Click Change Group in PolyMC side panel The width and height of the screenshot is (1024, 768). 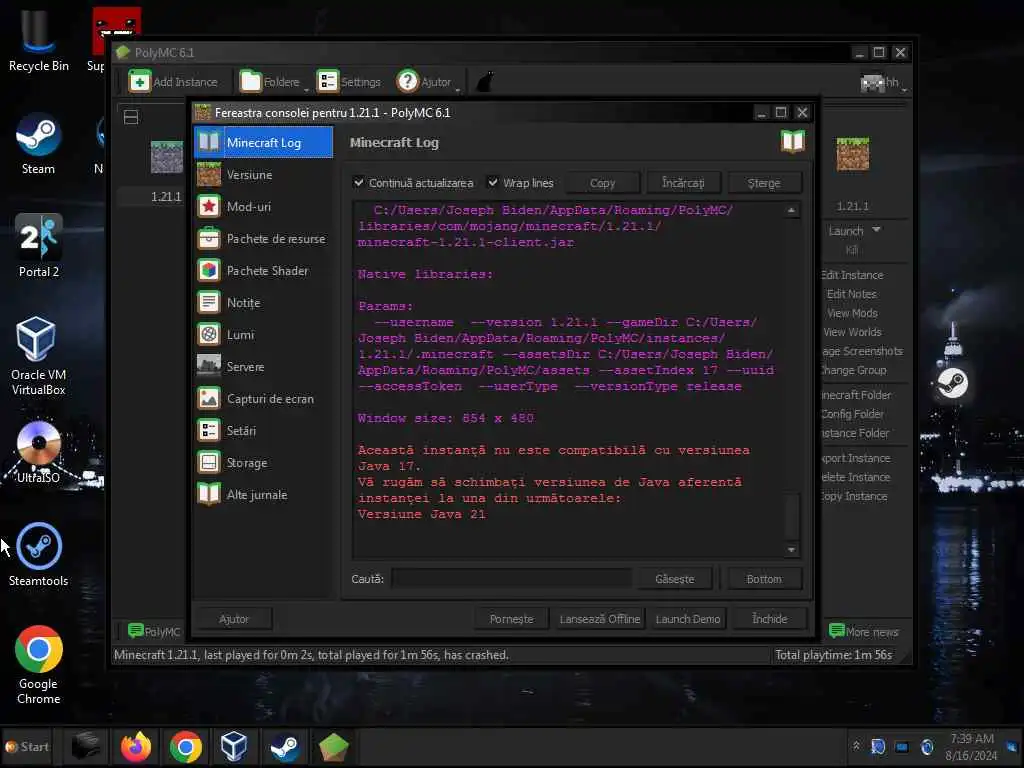[854, 370]
